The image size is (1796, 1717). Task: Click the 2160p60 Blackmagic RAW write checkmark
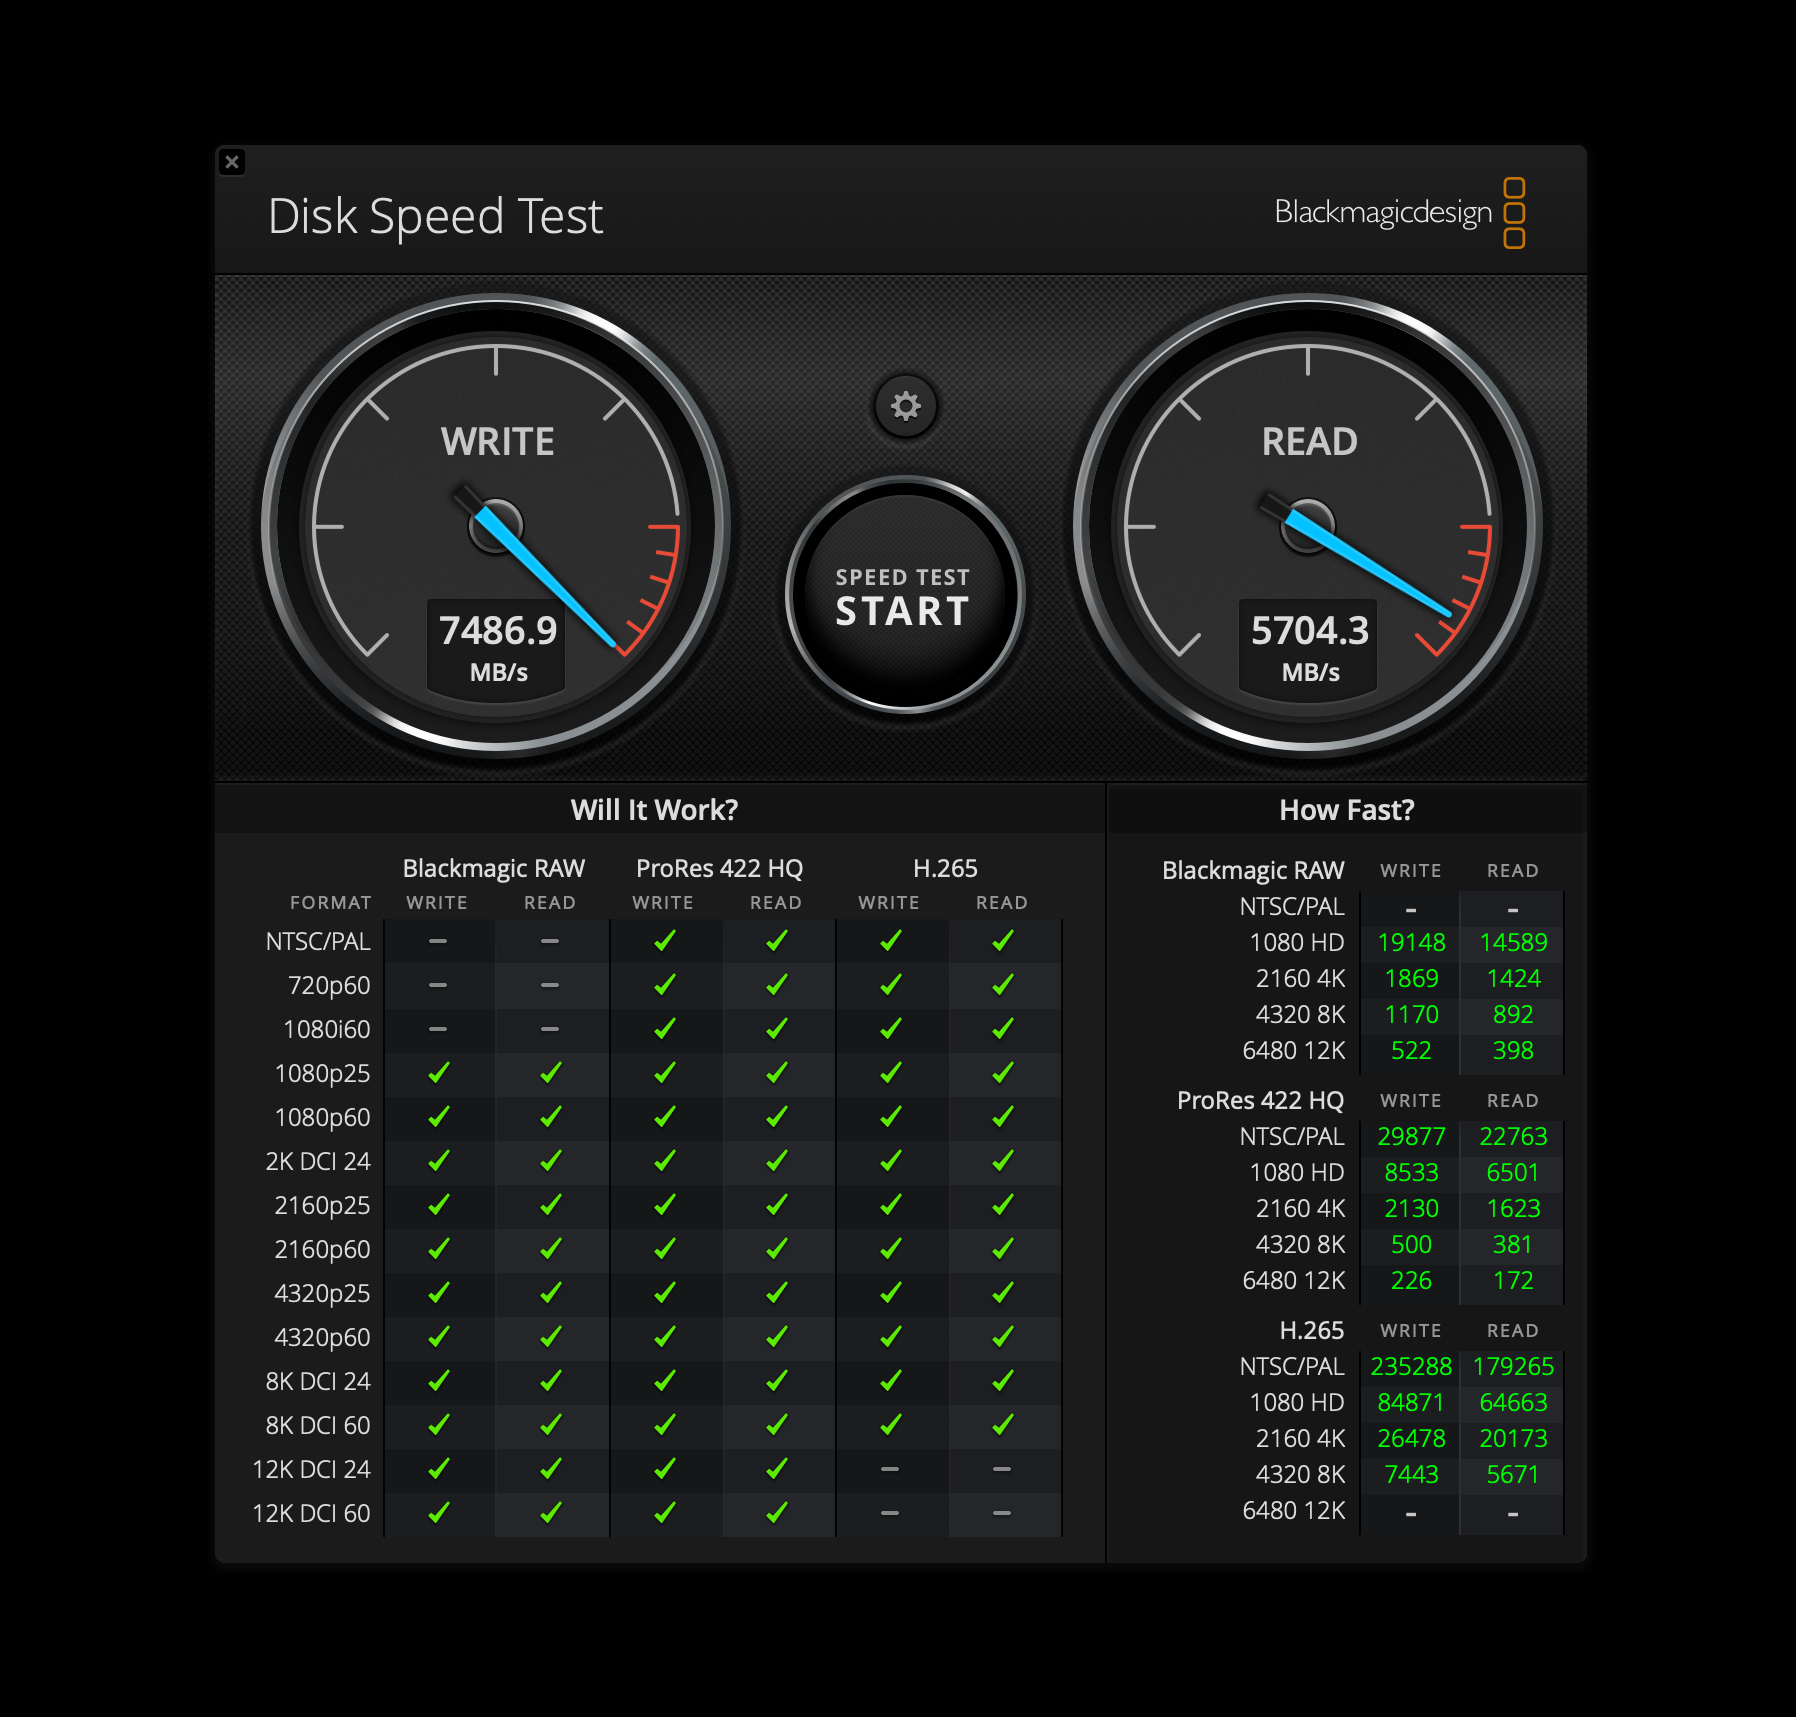point(438,1249)
